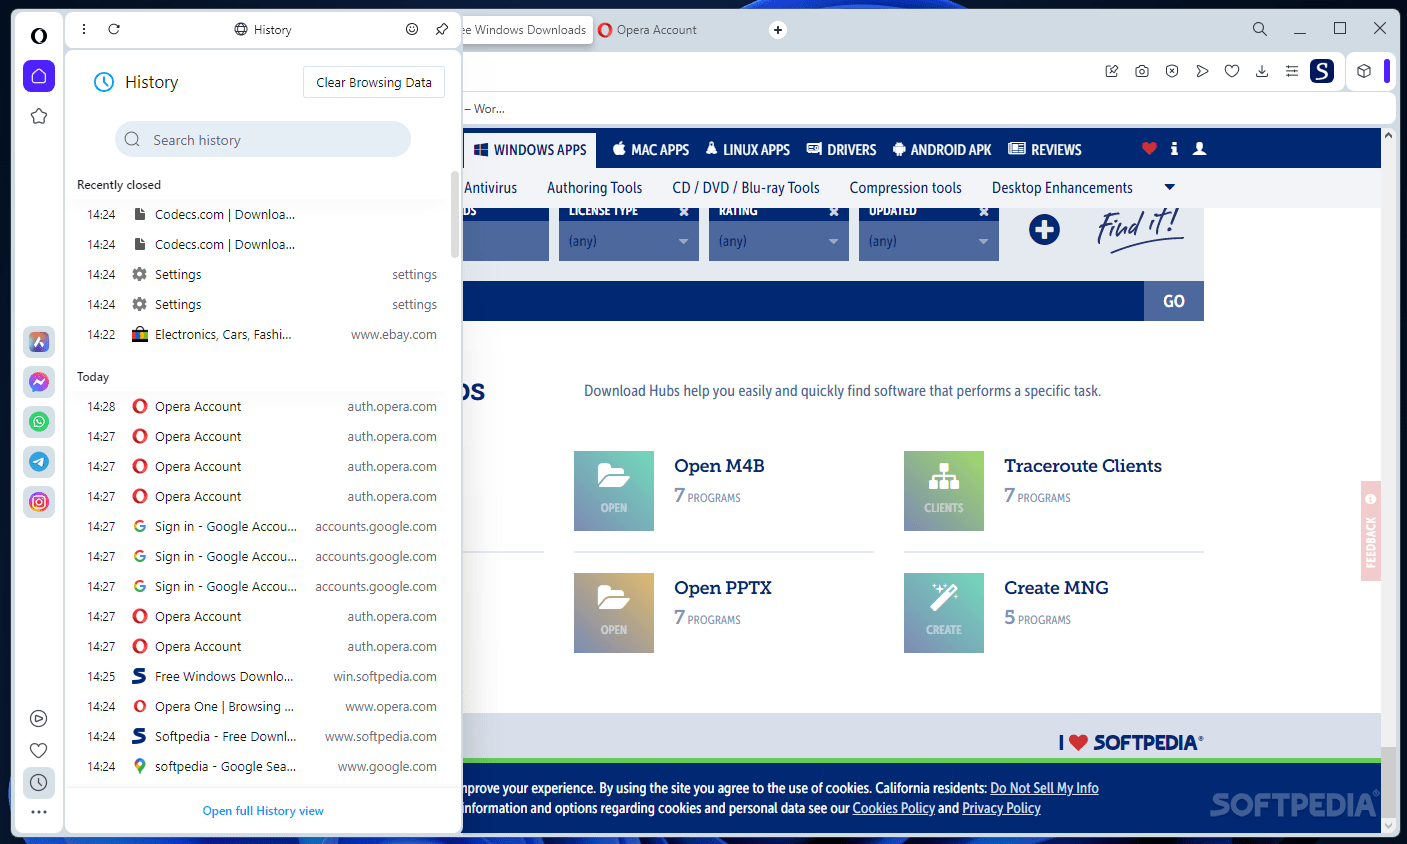
Task: Take a snapshot with the camera icon
Action: 1142,71
